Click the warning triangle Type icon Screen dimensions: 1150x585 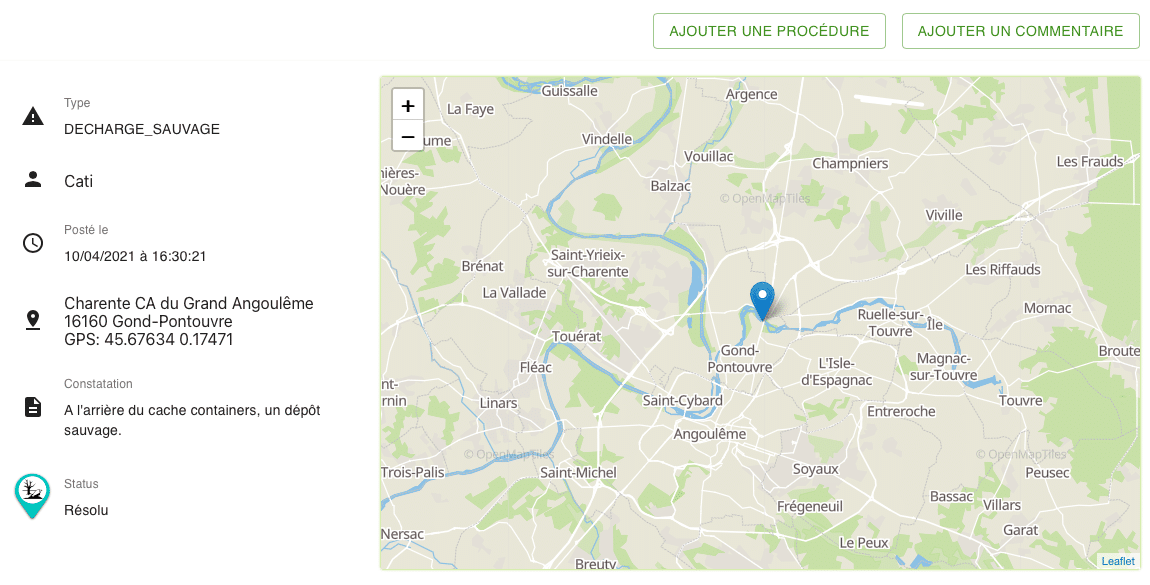point(33,117)
